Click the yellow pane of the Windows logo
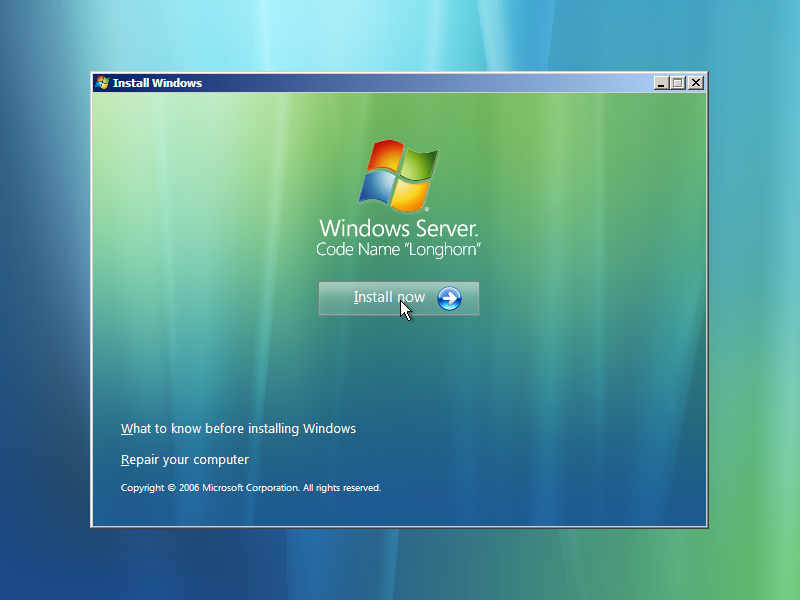 point(410,195)
